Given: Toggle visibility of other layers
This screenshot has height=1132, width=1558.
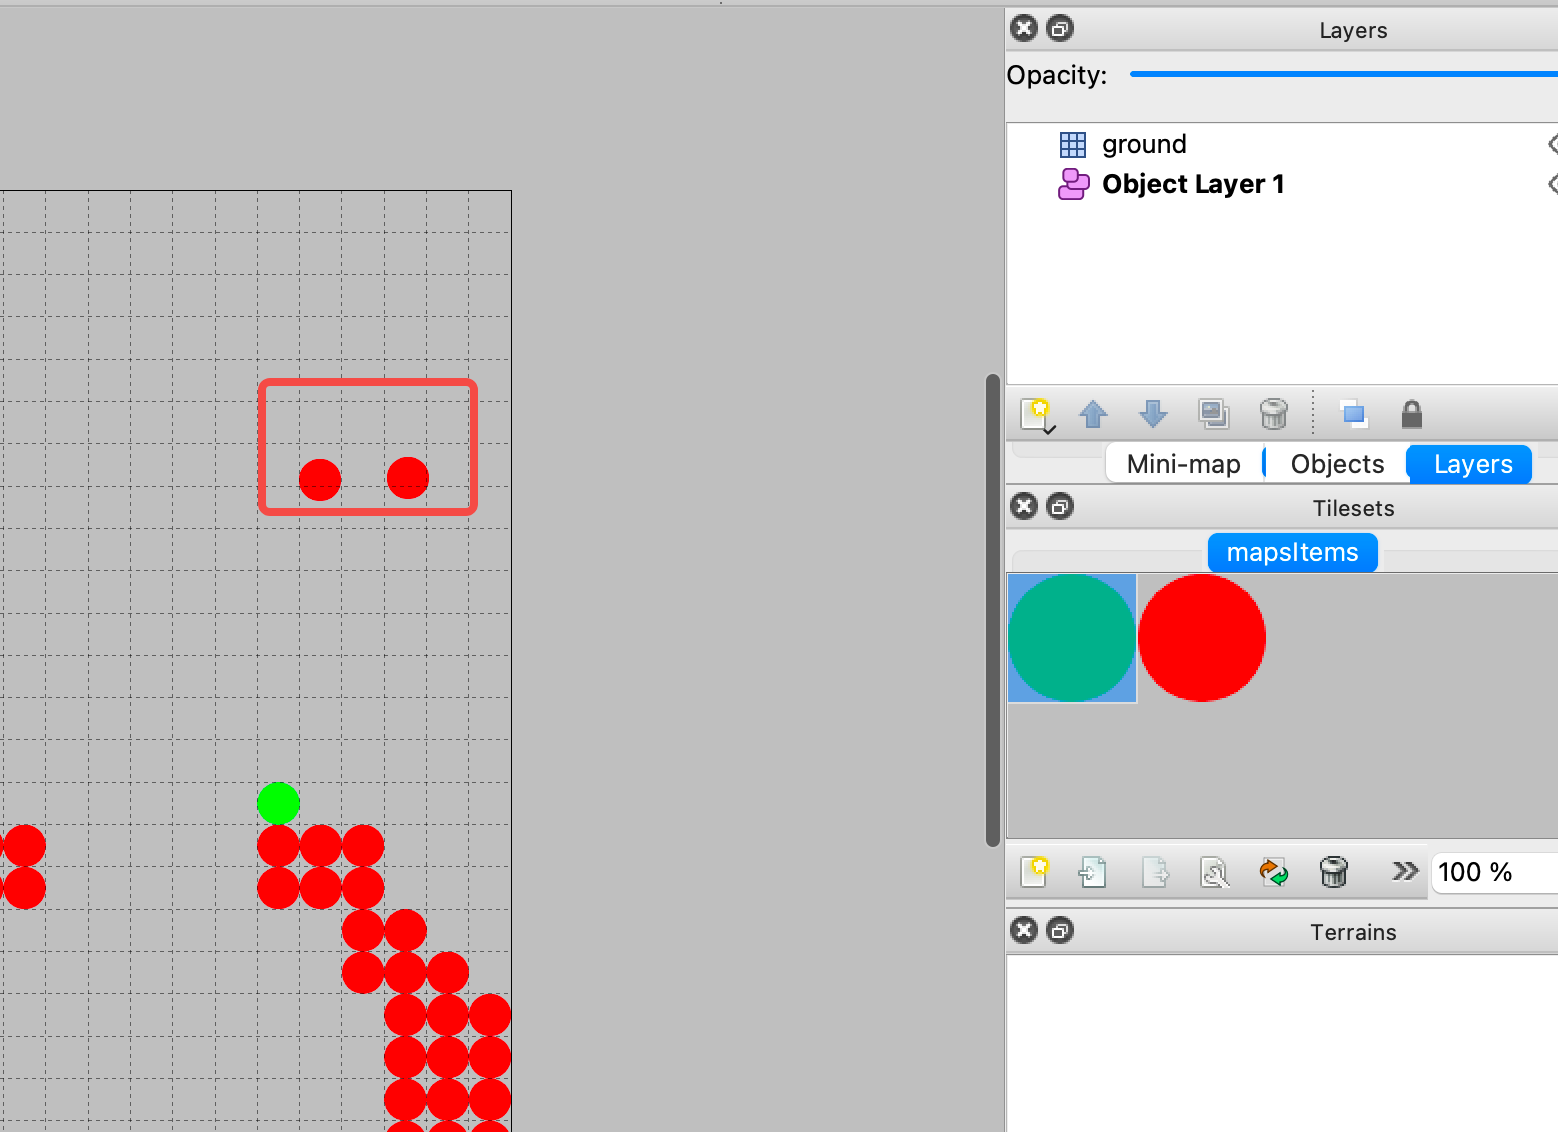Looking at the screenshot, I should [x=1353, y=414].
